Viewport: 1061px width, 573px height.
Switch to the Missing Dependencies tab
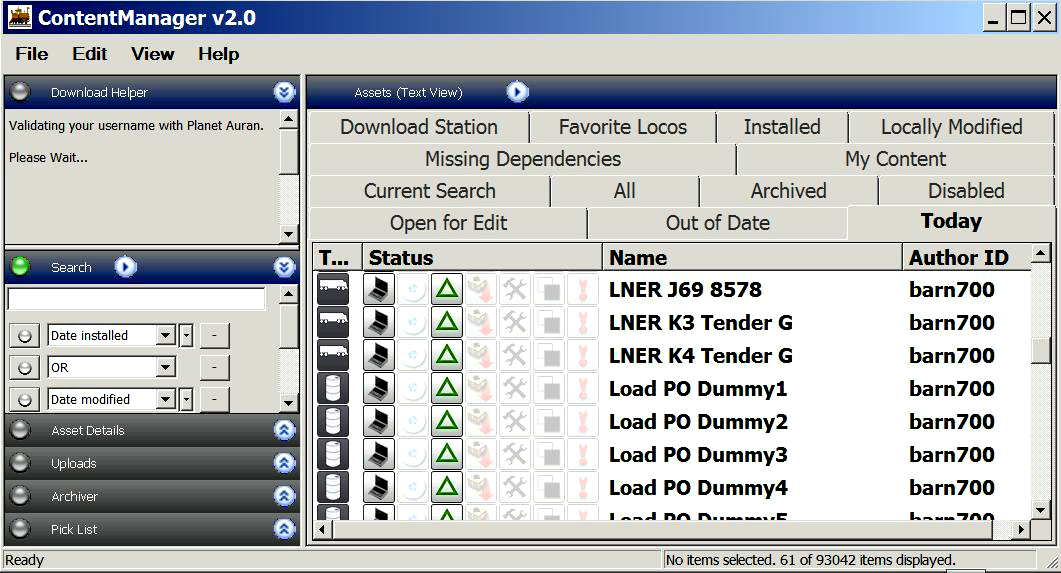point(522,159)
